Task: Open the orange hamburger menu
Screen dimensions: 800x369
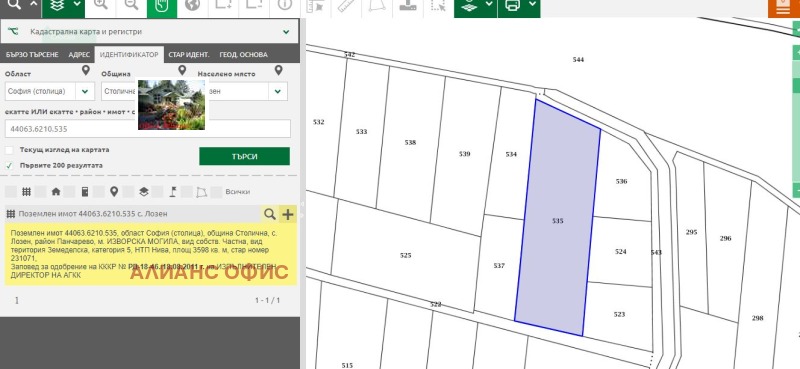Action: (783, 8)
